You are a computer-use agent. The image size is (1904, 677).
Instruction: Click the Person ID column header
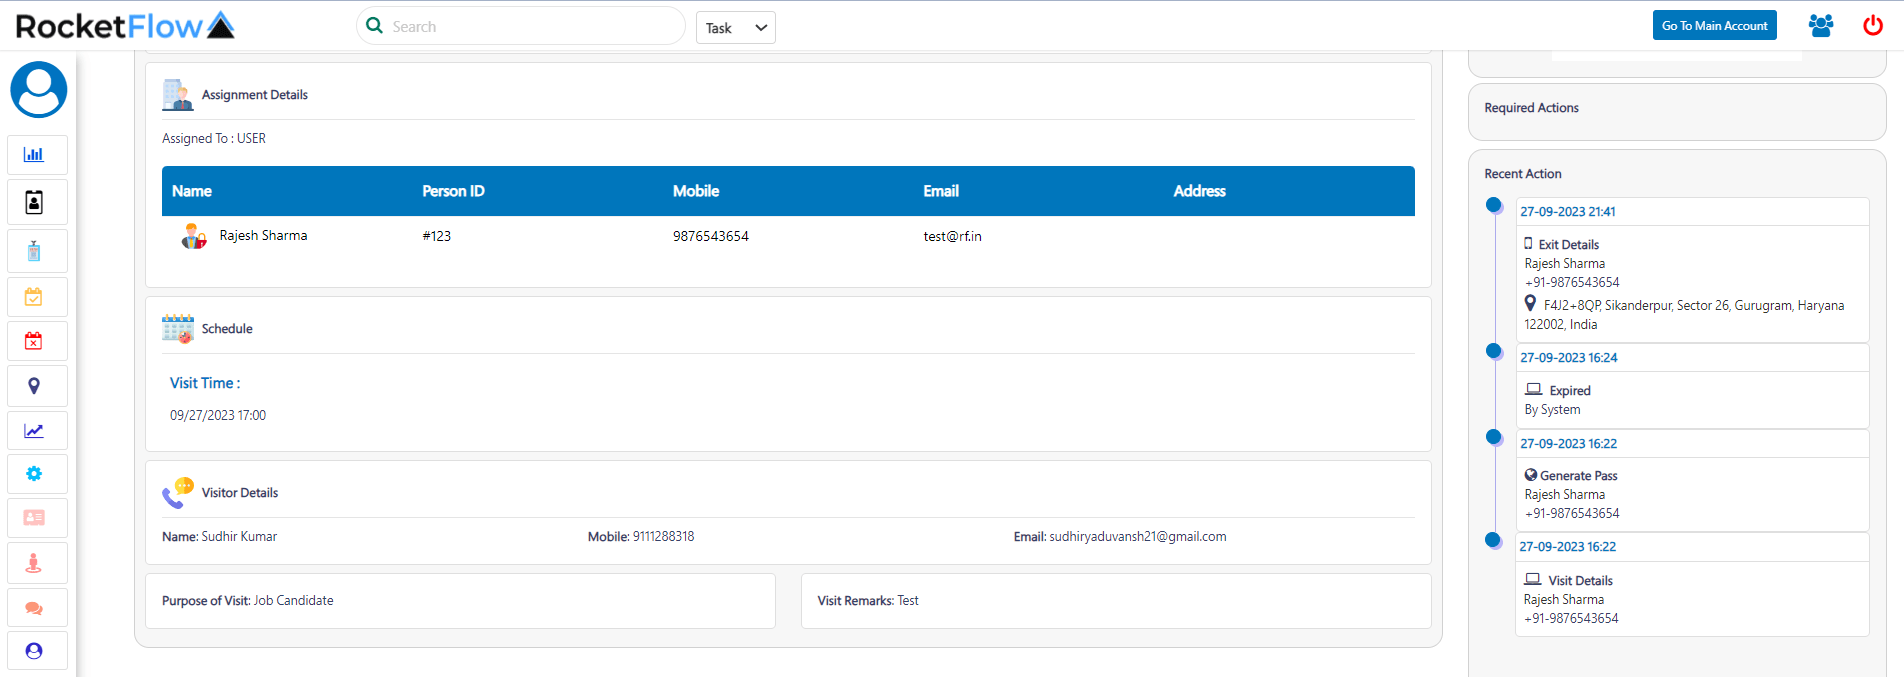tap(453, 191)
